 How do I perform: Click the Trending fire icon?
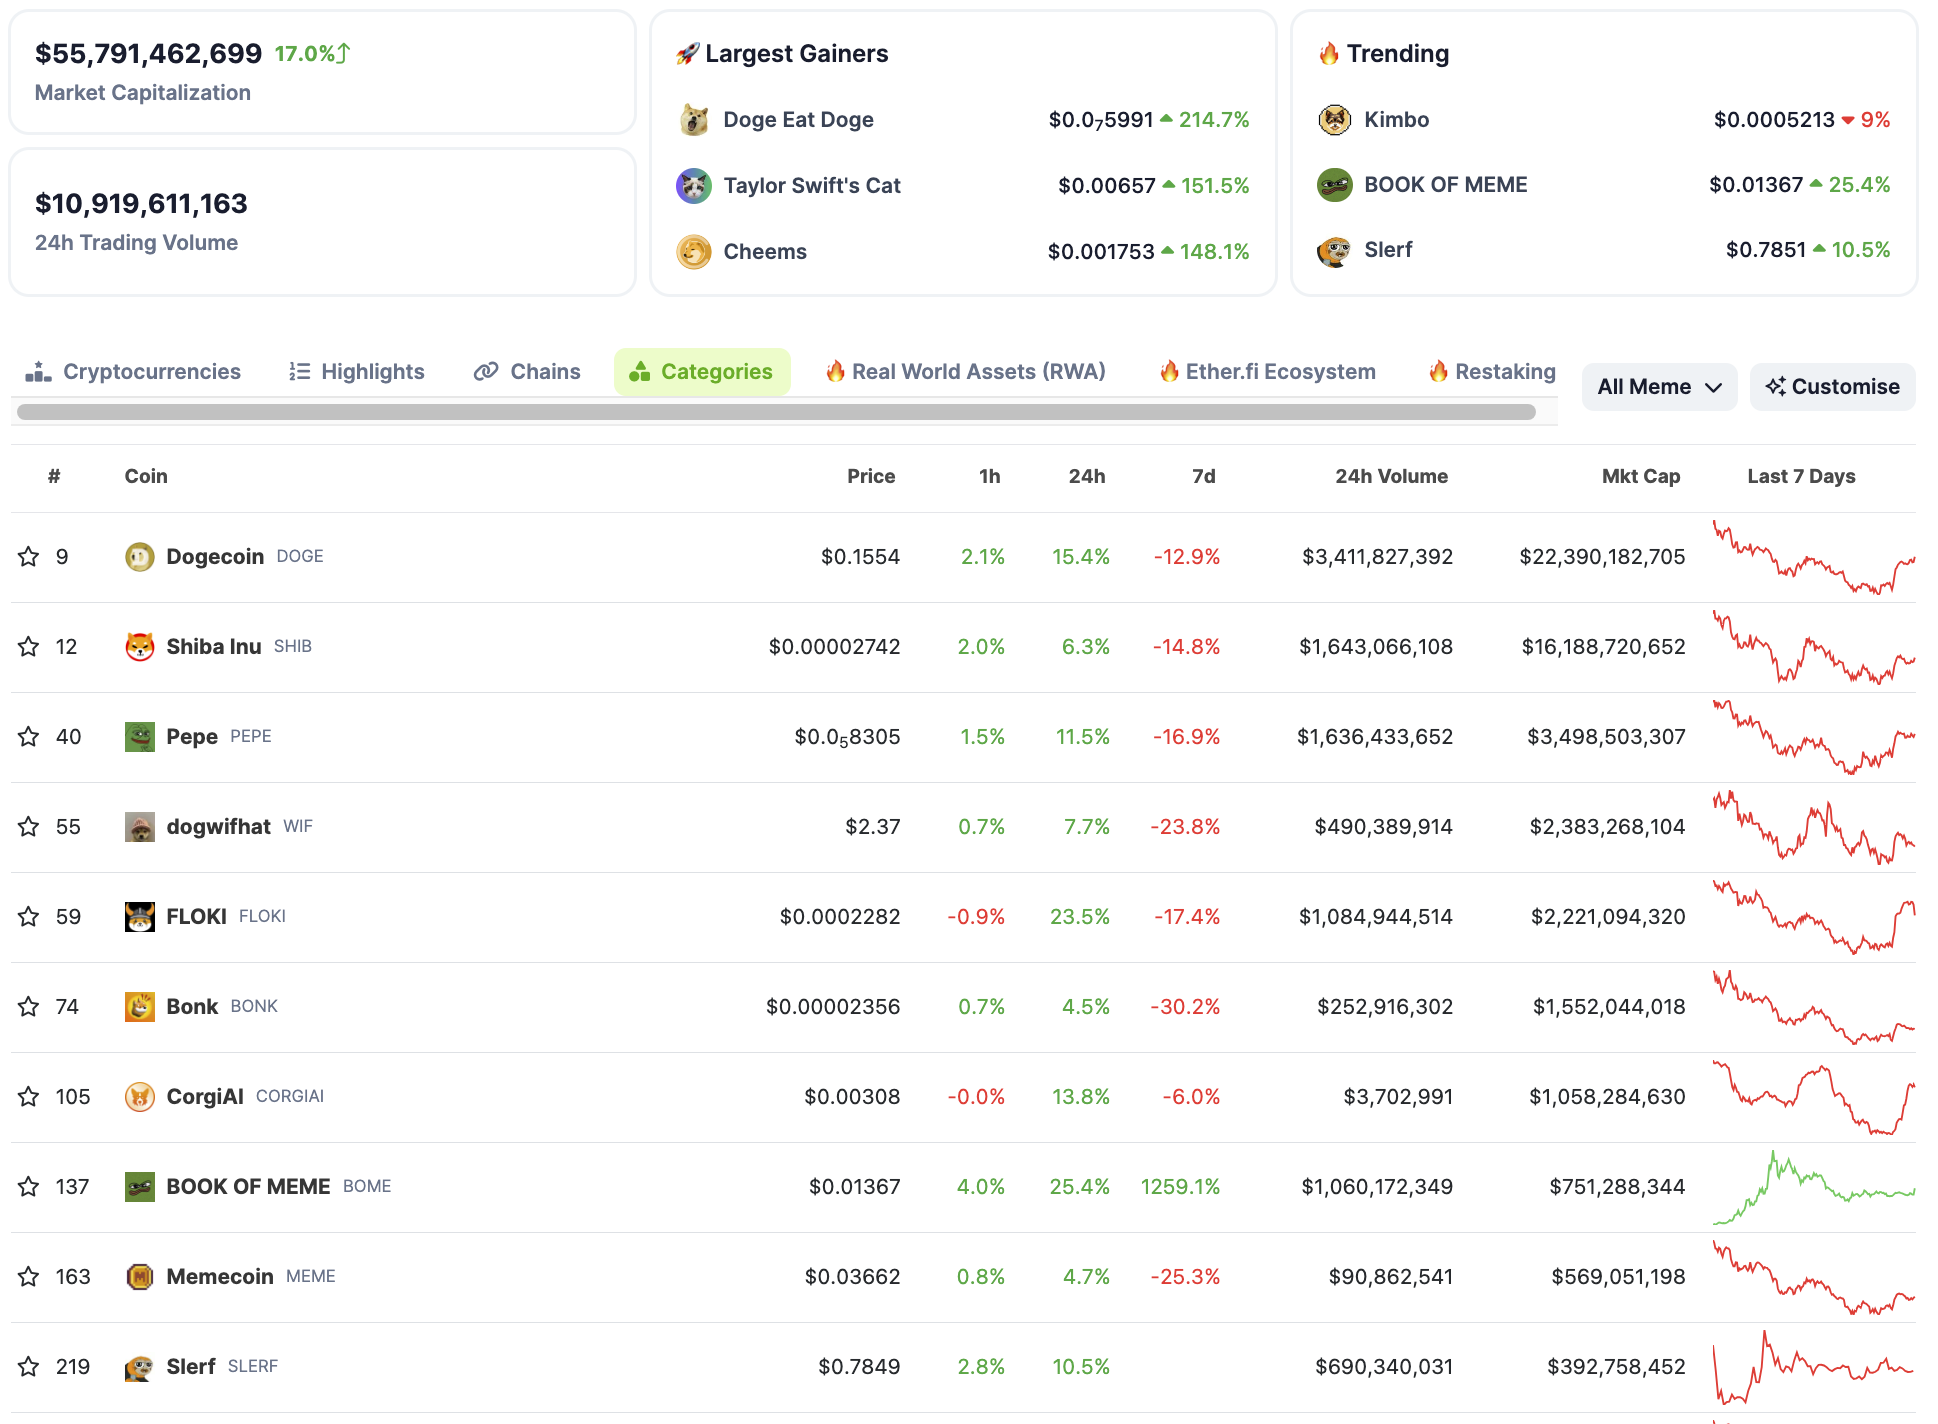[1329, 54]
